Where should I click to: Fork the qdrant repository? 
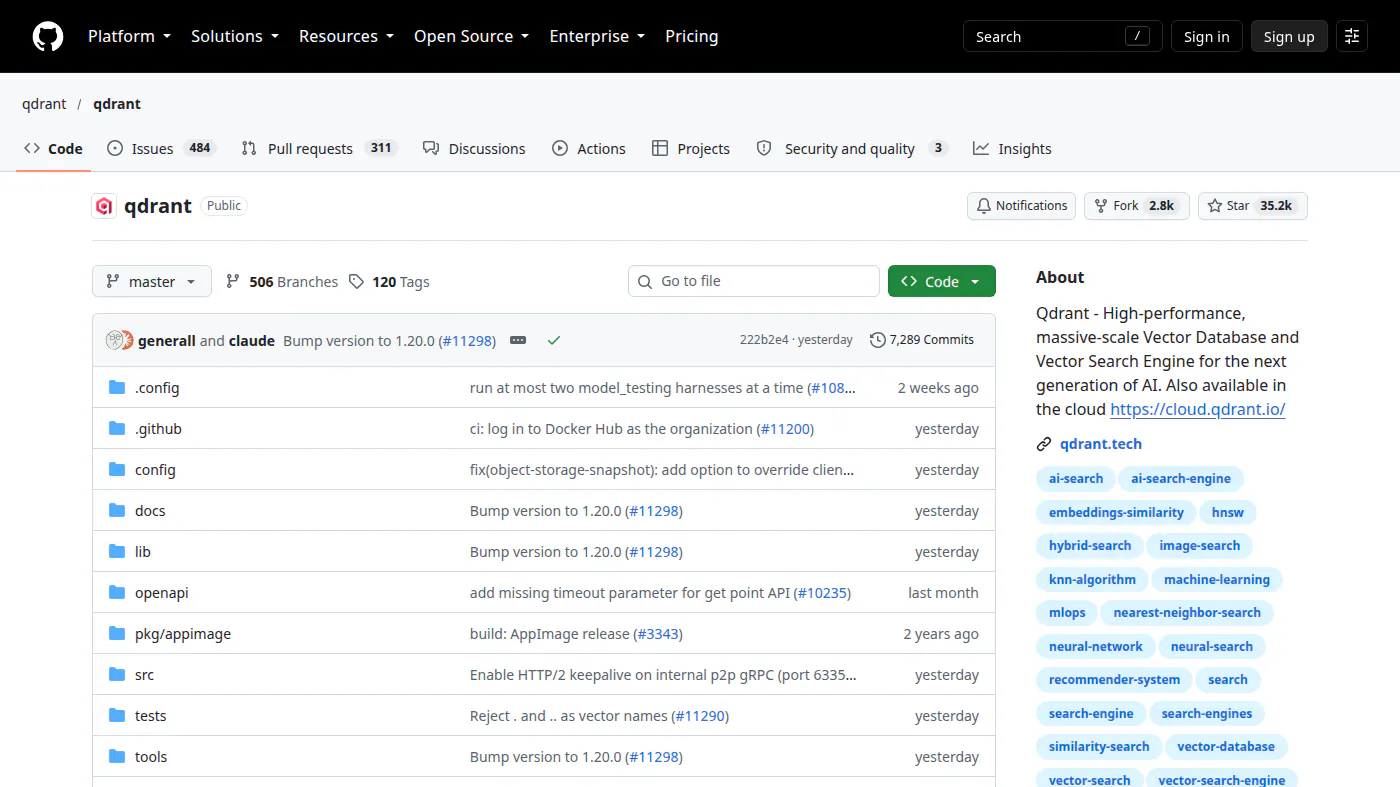click(1137, 206)
